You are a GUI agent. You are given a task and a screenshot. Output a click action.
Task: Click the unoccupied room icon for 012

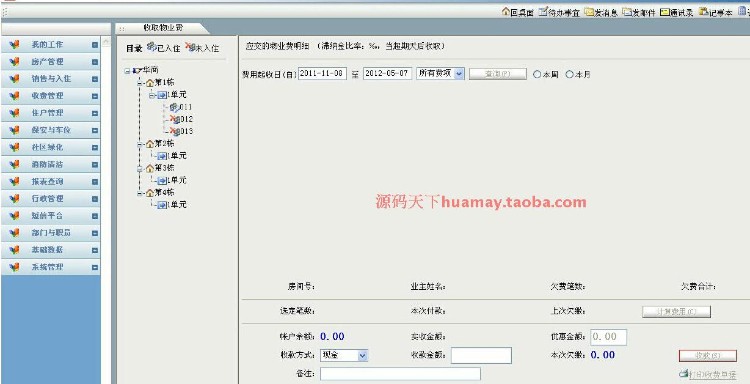(175, 119)
